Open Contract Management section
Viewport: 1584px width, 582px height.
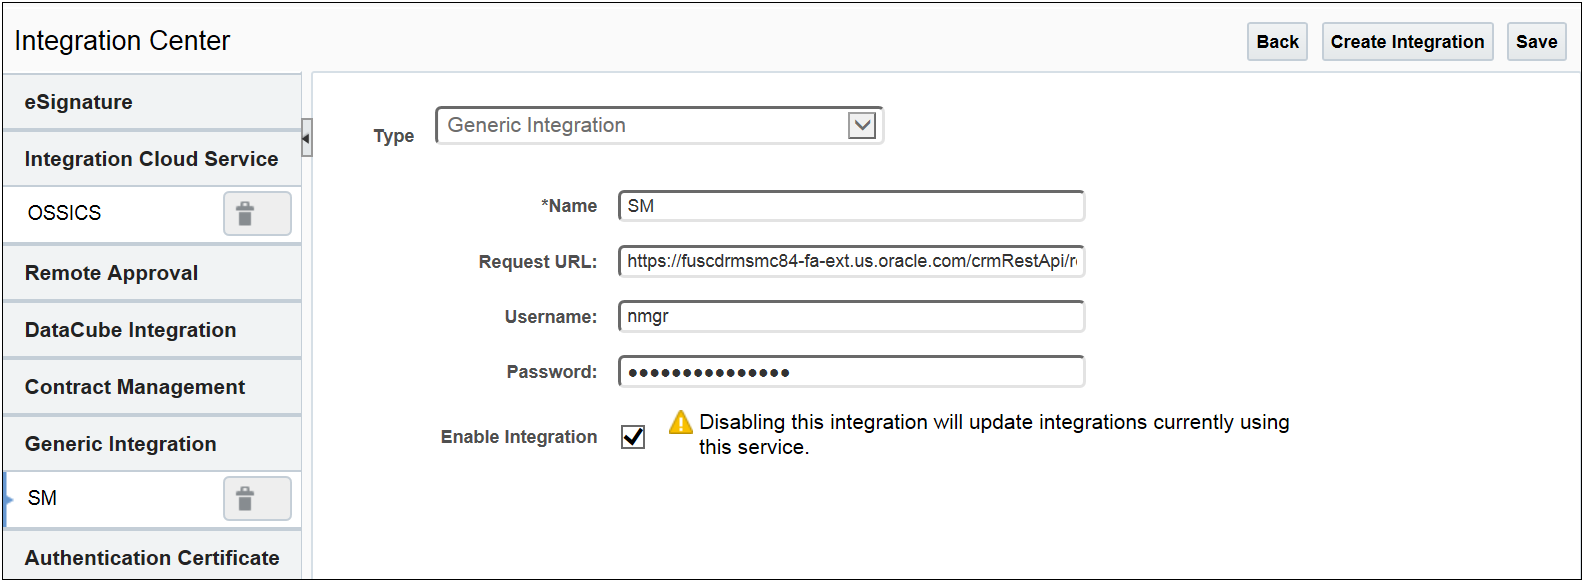point(152,387)
